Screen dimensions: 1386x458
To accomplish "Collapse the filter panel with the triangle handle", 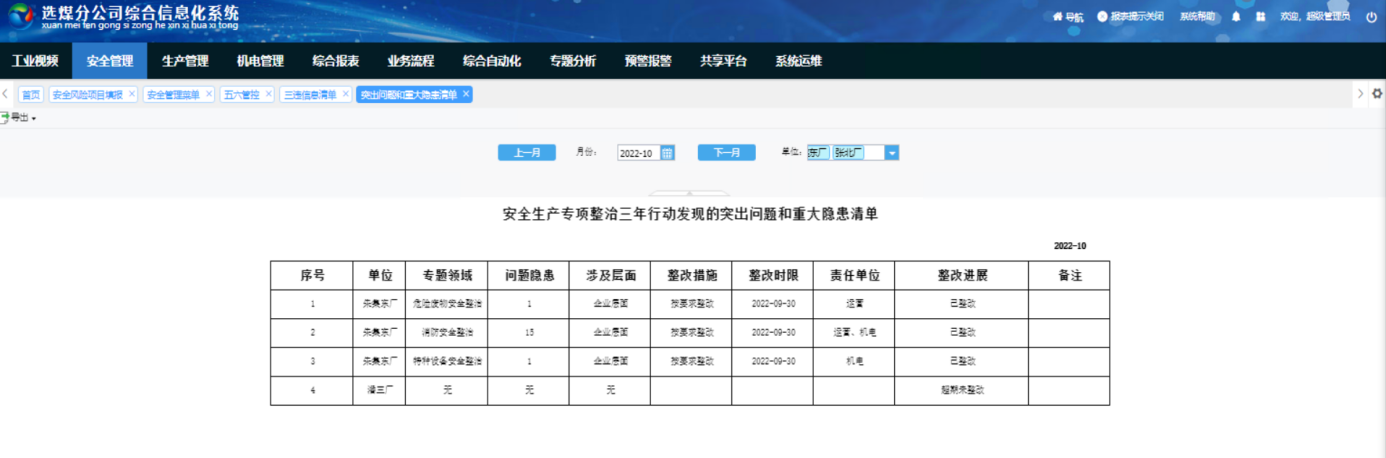I will [690, 193].
